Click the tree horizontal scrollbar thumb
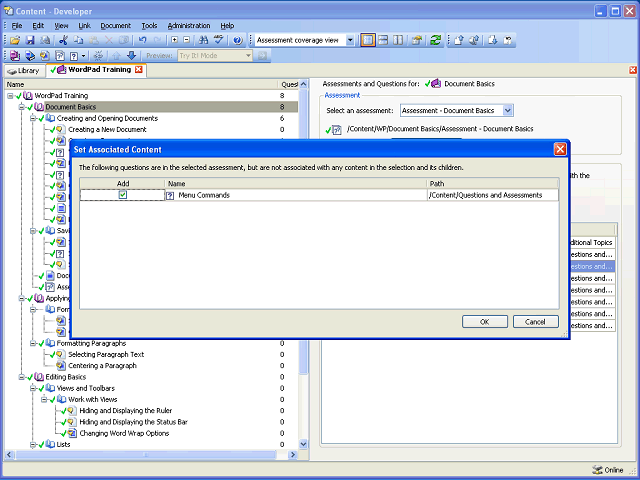 (x=146, y=454)
